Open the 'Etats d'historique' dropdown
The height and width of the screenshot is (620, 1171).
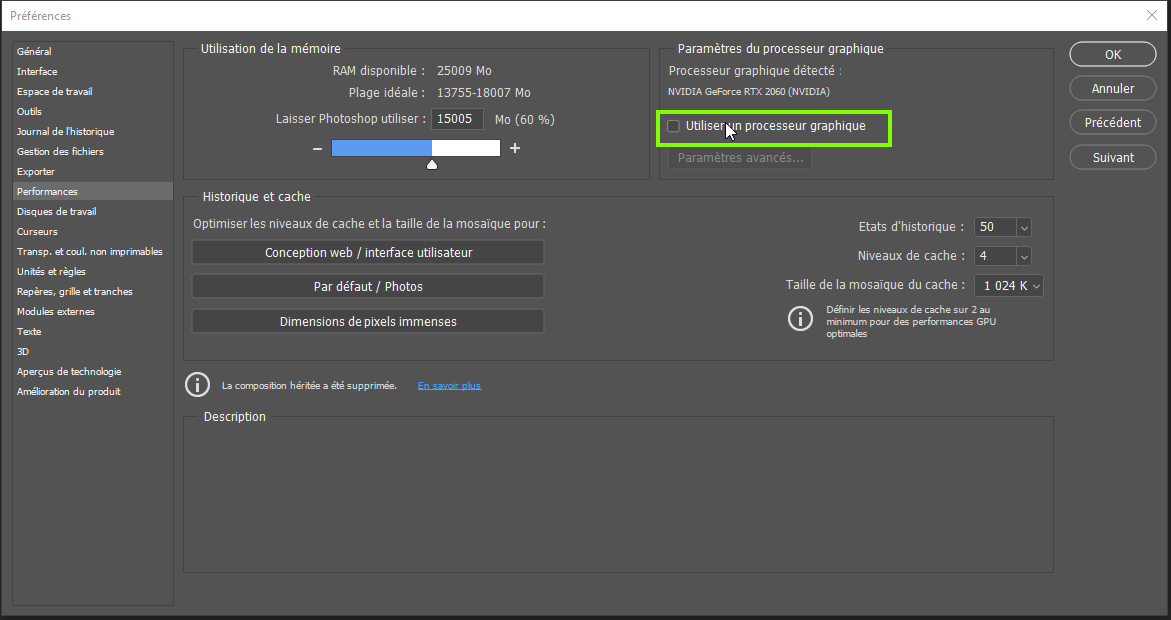pos(1022,227)
